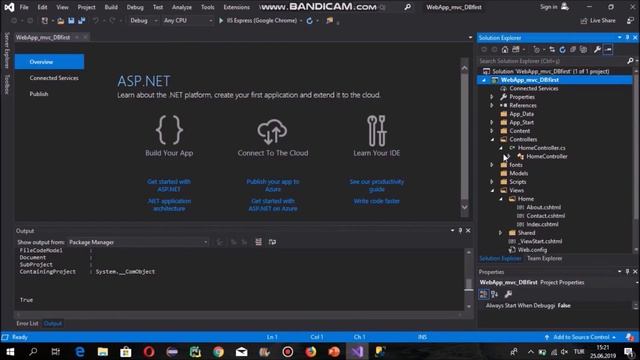The height and width of the screenshot is (360, 640).
Task: Click the Build Your App braces icon
Action: (169, 130)
